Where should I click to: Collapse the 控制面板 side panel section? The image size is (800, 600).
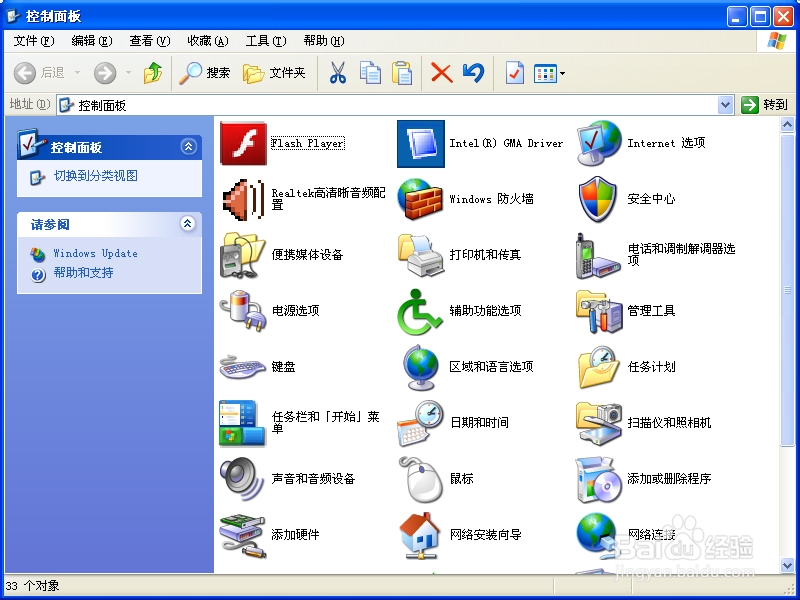click(188, 147)
